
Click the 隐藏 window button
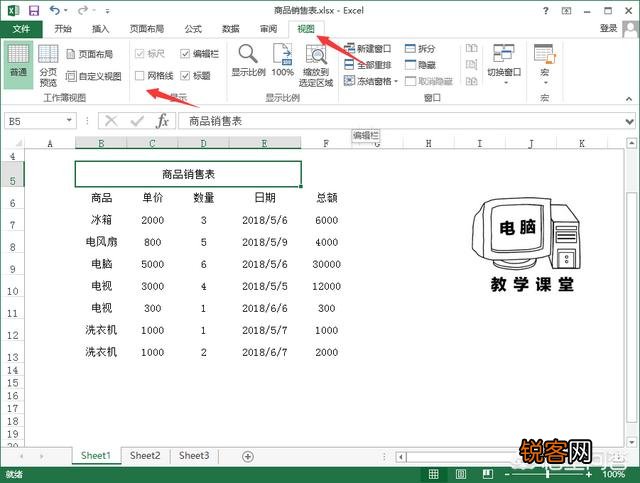pyautogui.click(x=420, y=65)
